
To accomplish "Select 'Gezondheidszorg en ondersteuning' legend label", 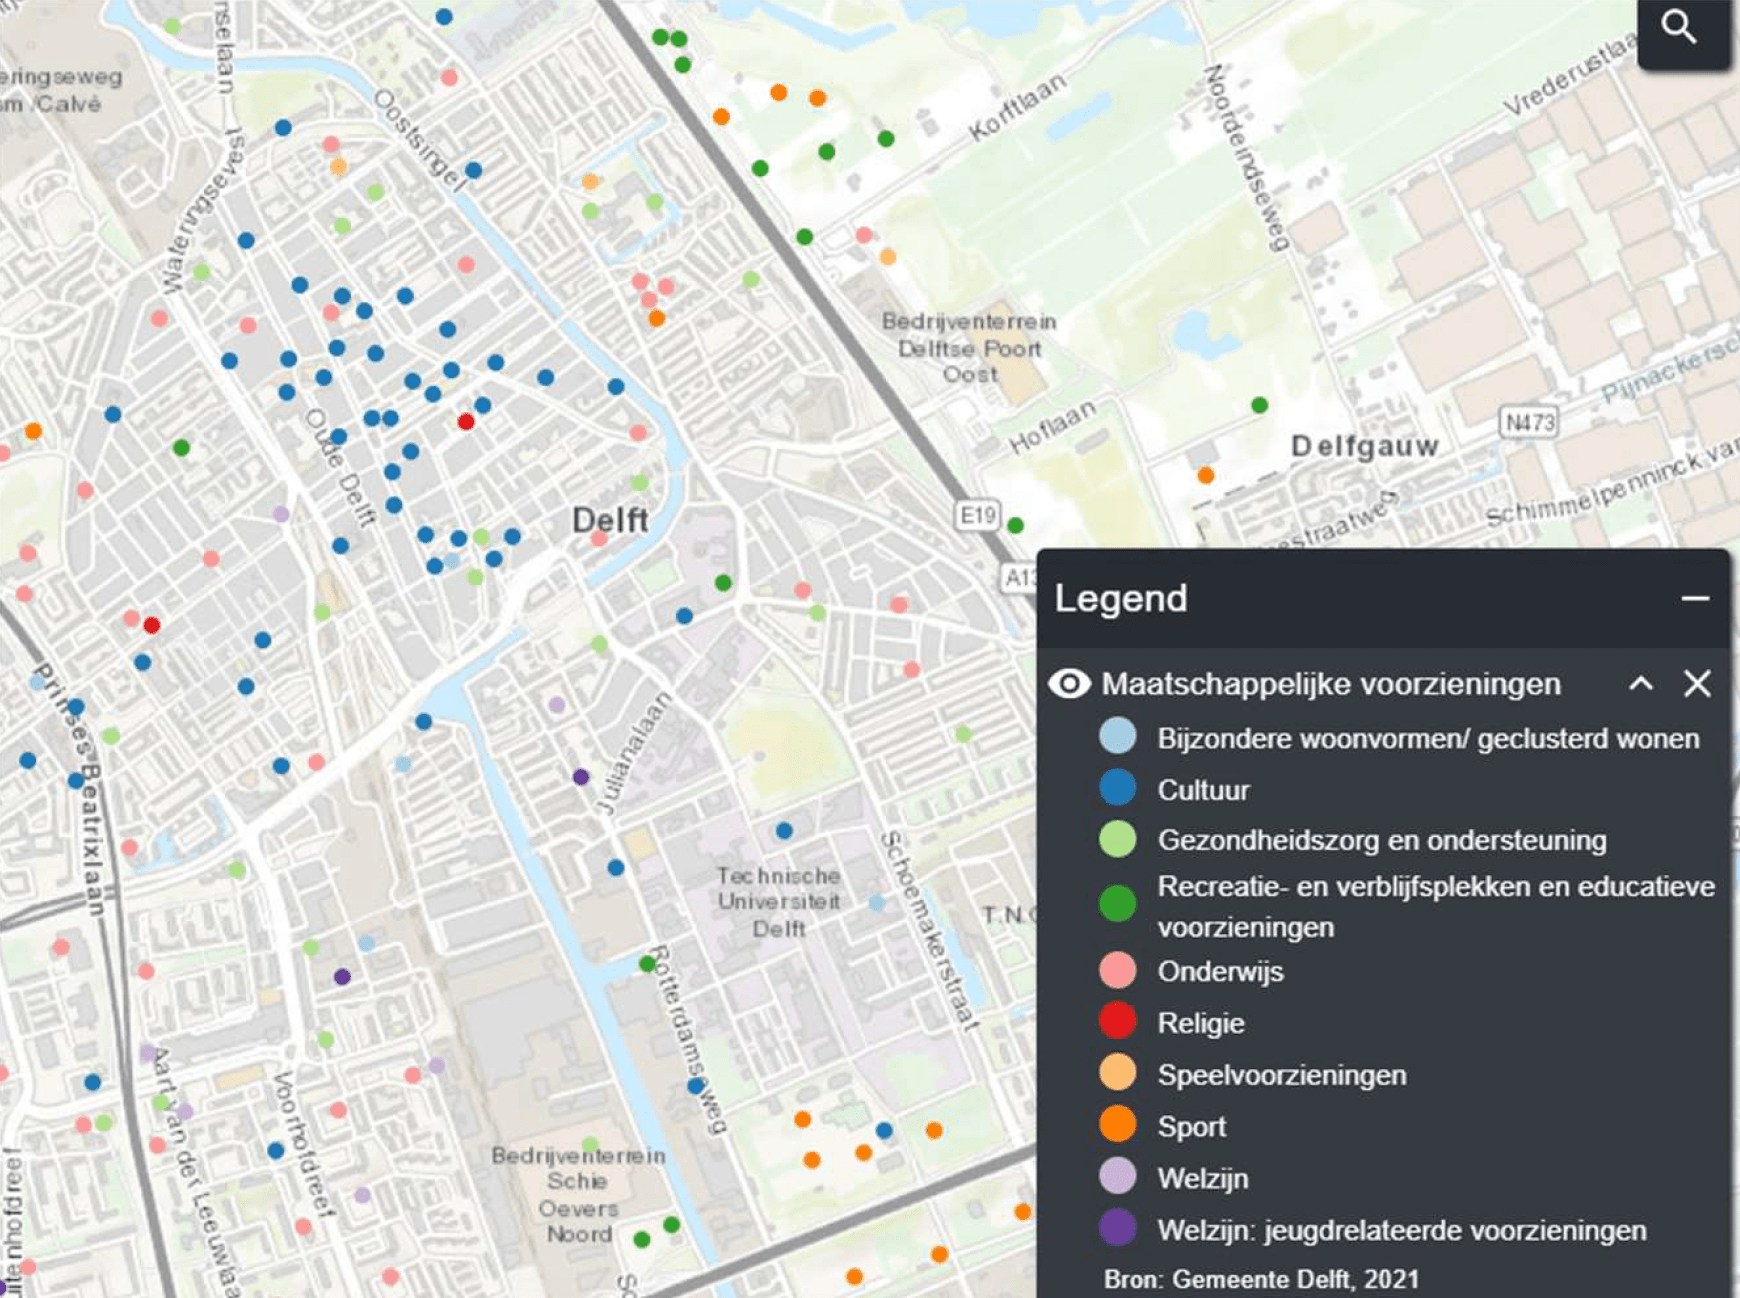I will [1382, 840].
